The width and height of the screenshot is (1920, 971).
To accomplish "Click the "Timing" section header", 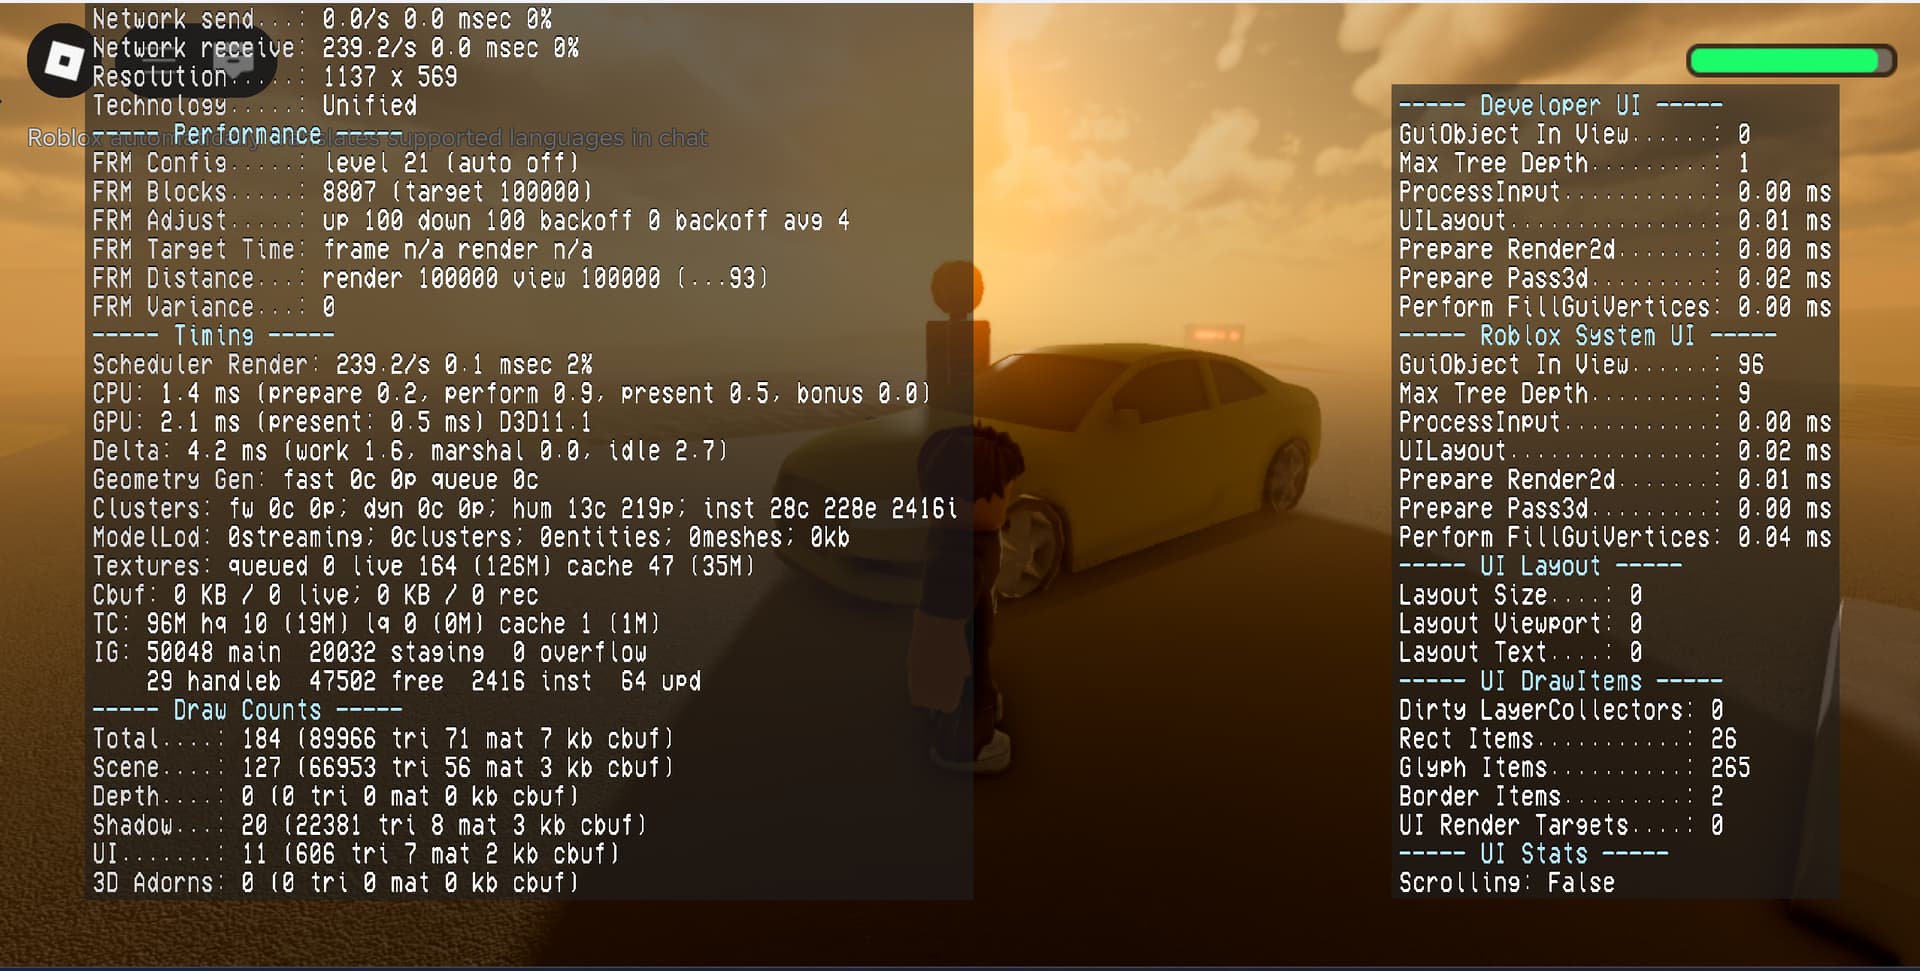I will point(214,336).
